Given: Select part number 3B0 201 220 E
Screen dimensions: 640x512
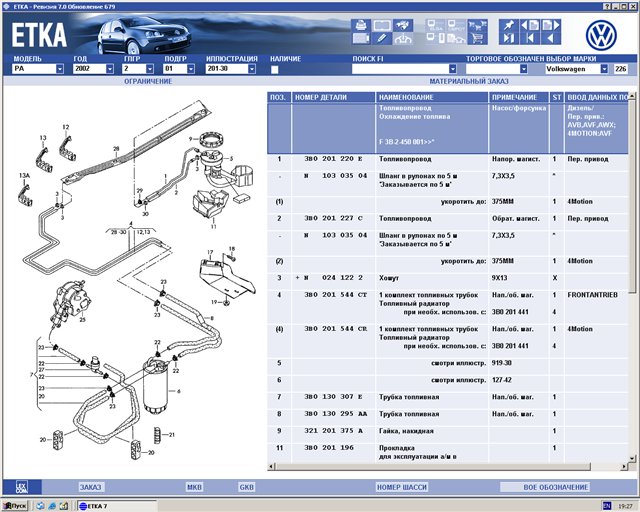Looking at the screenshot, I should coord(333,159).
